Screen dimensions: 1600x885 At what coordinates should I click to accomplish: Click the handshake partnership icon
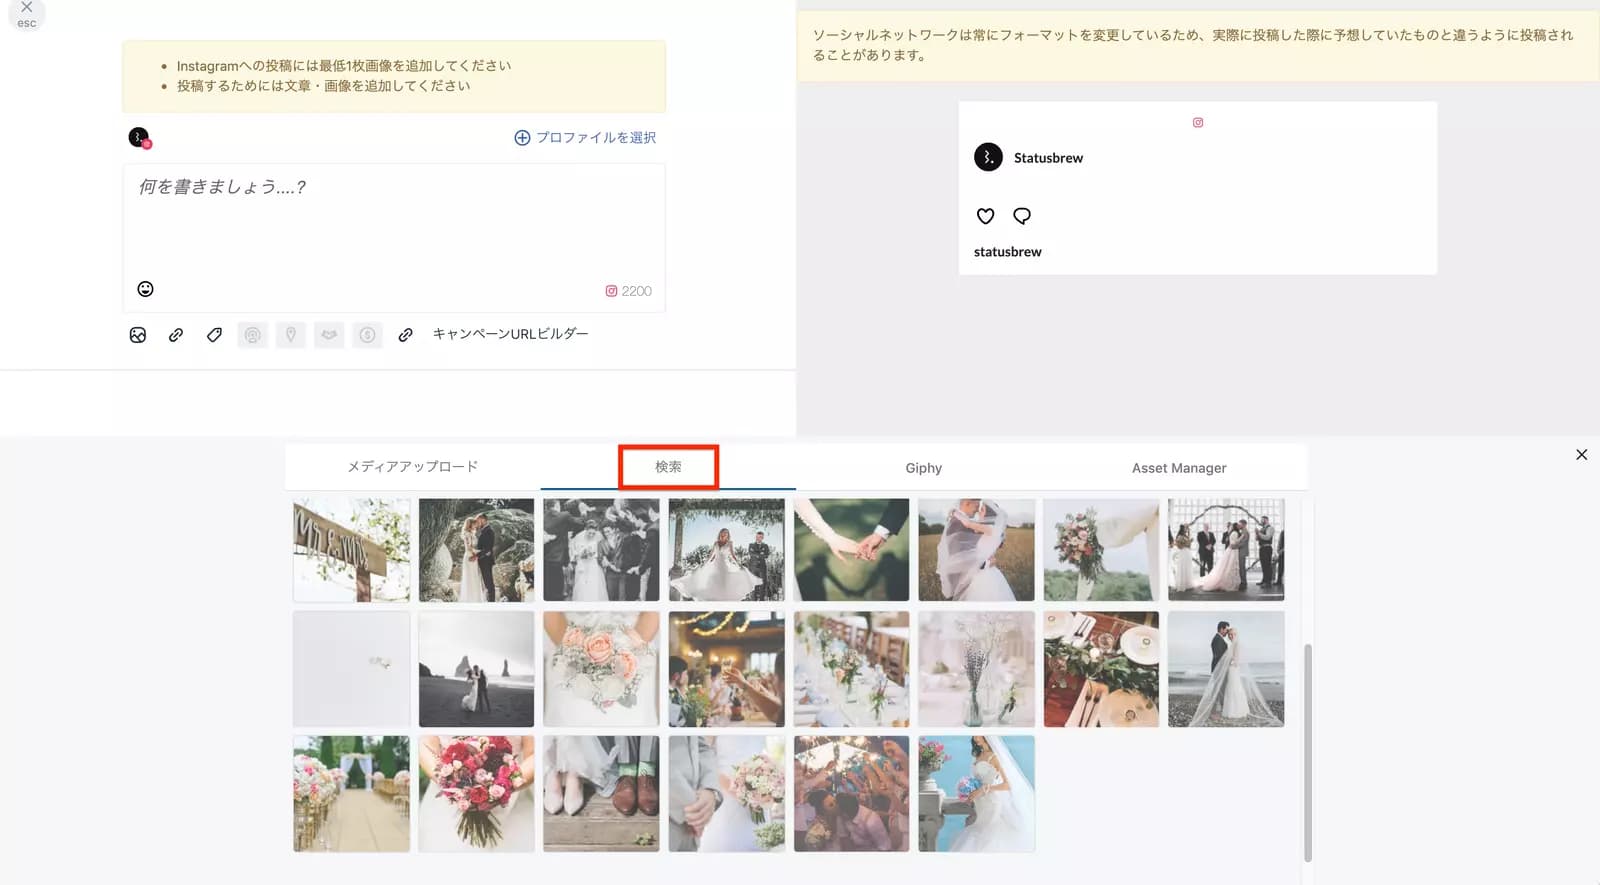(x=329, y=335)
